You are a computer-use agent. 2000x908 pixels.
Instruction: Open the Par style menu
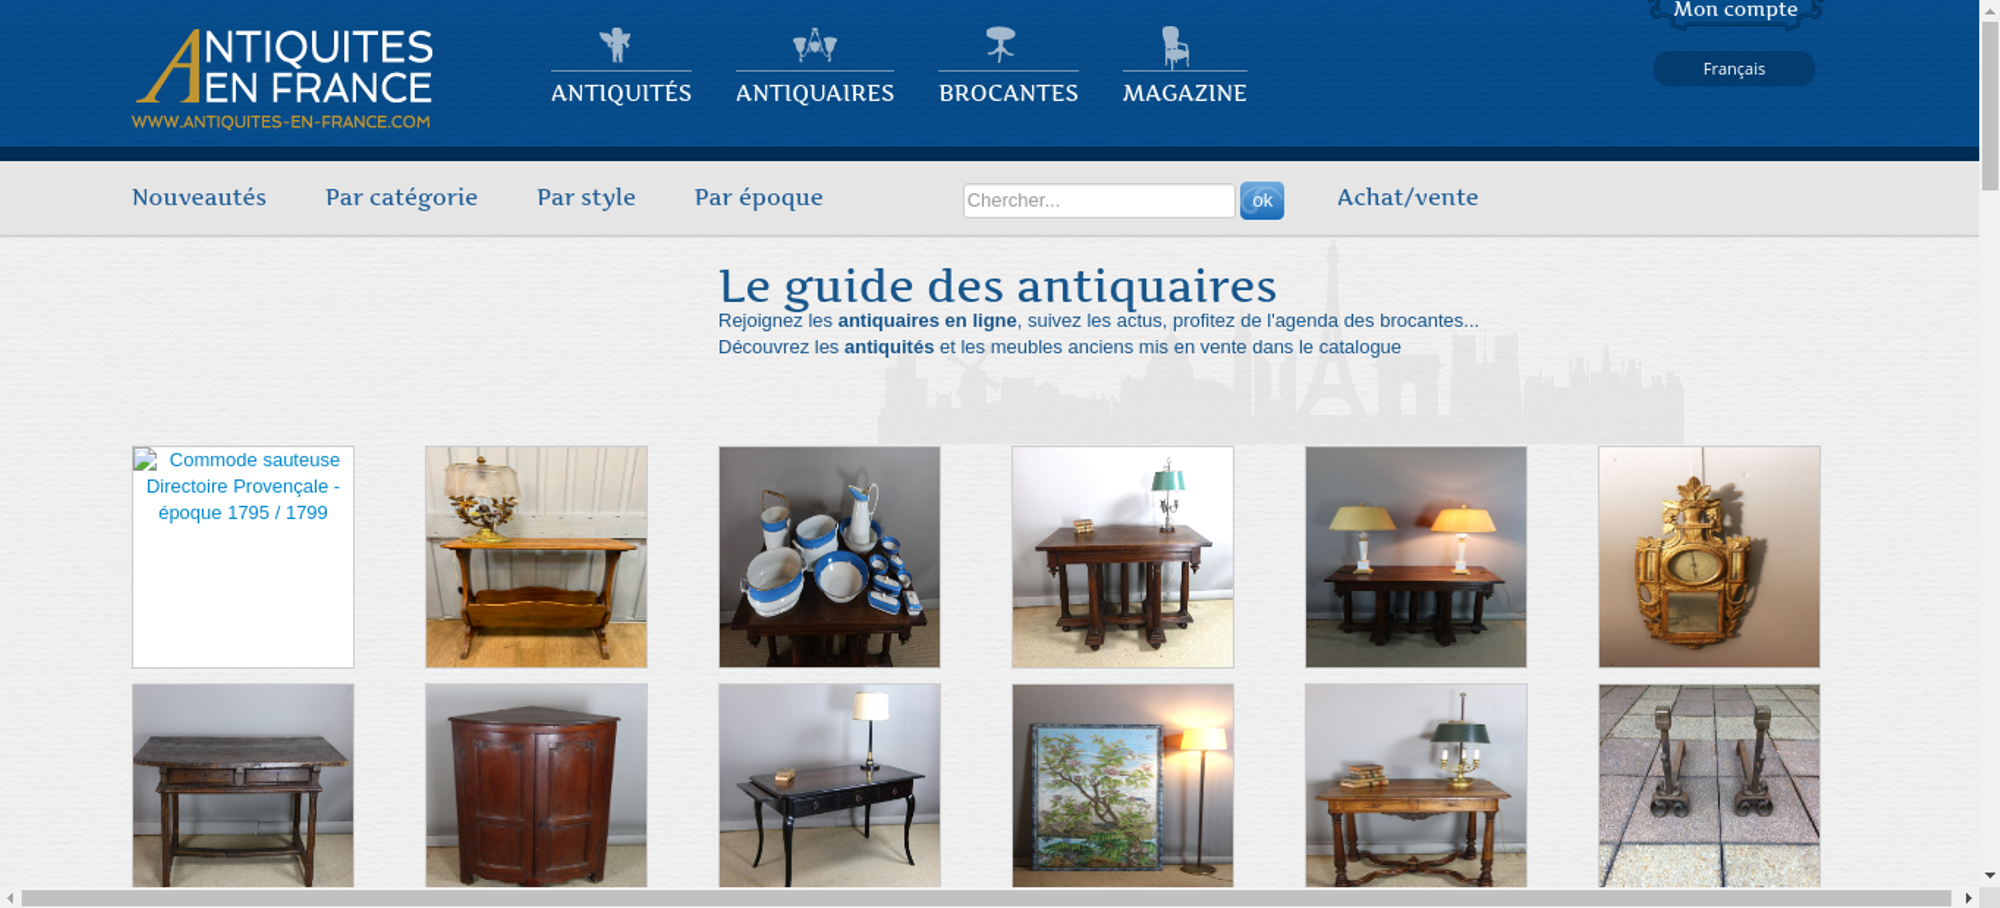(x=586, y=197)
